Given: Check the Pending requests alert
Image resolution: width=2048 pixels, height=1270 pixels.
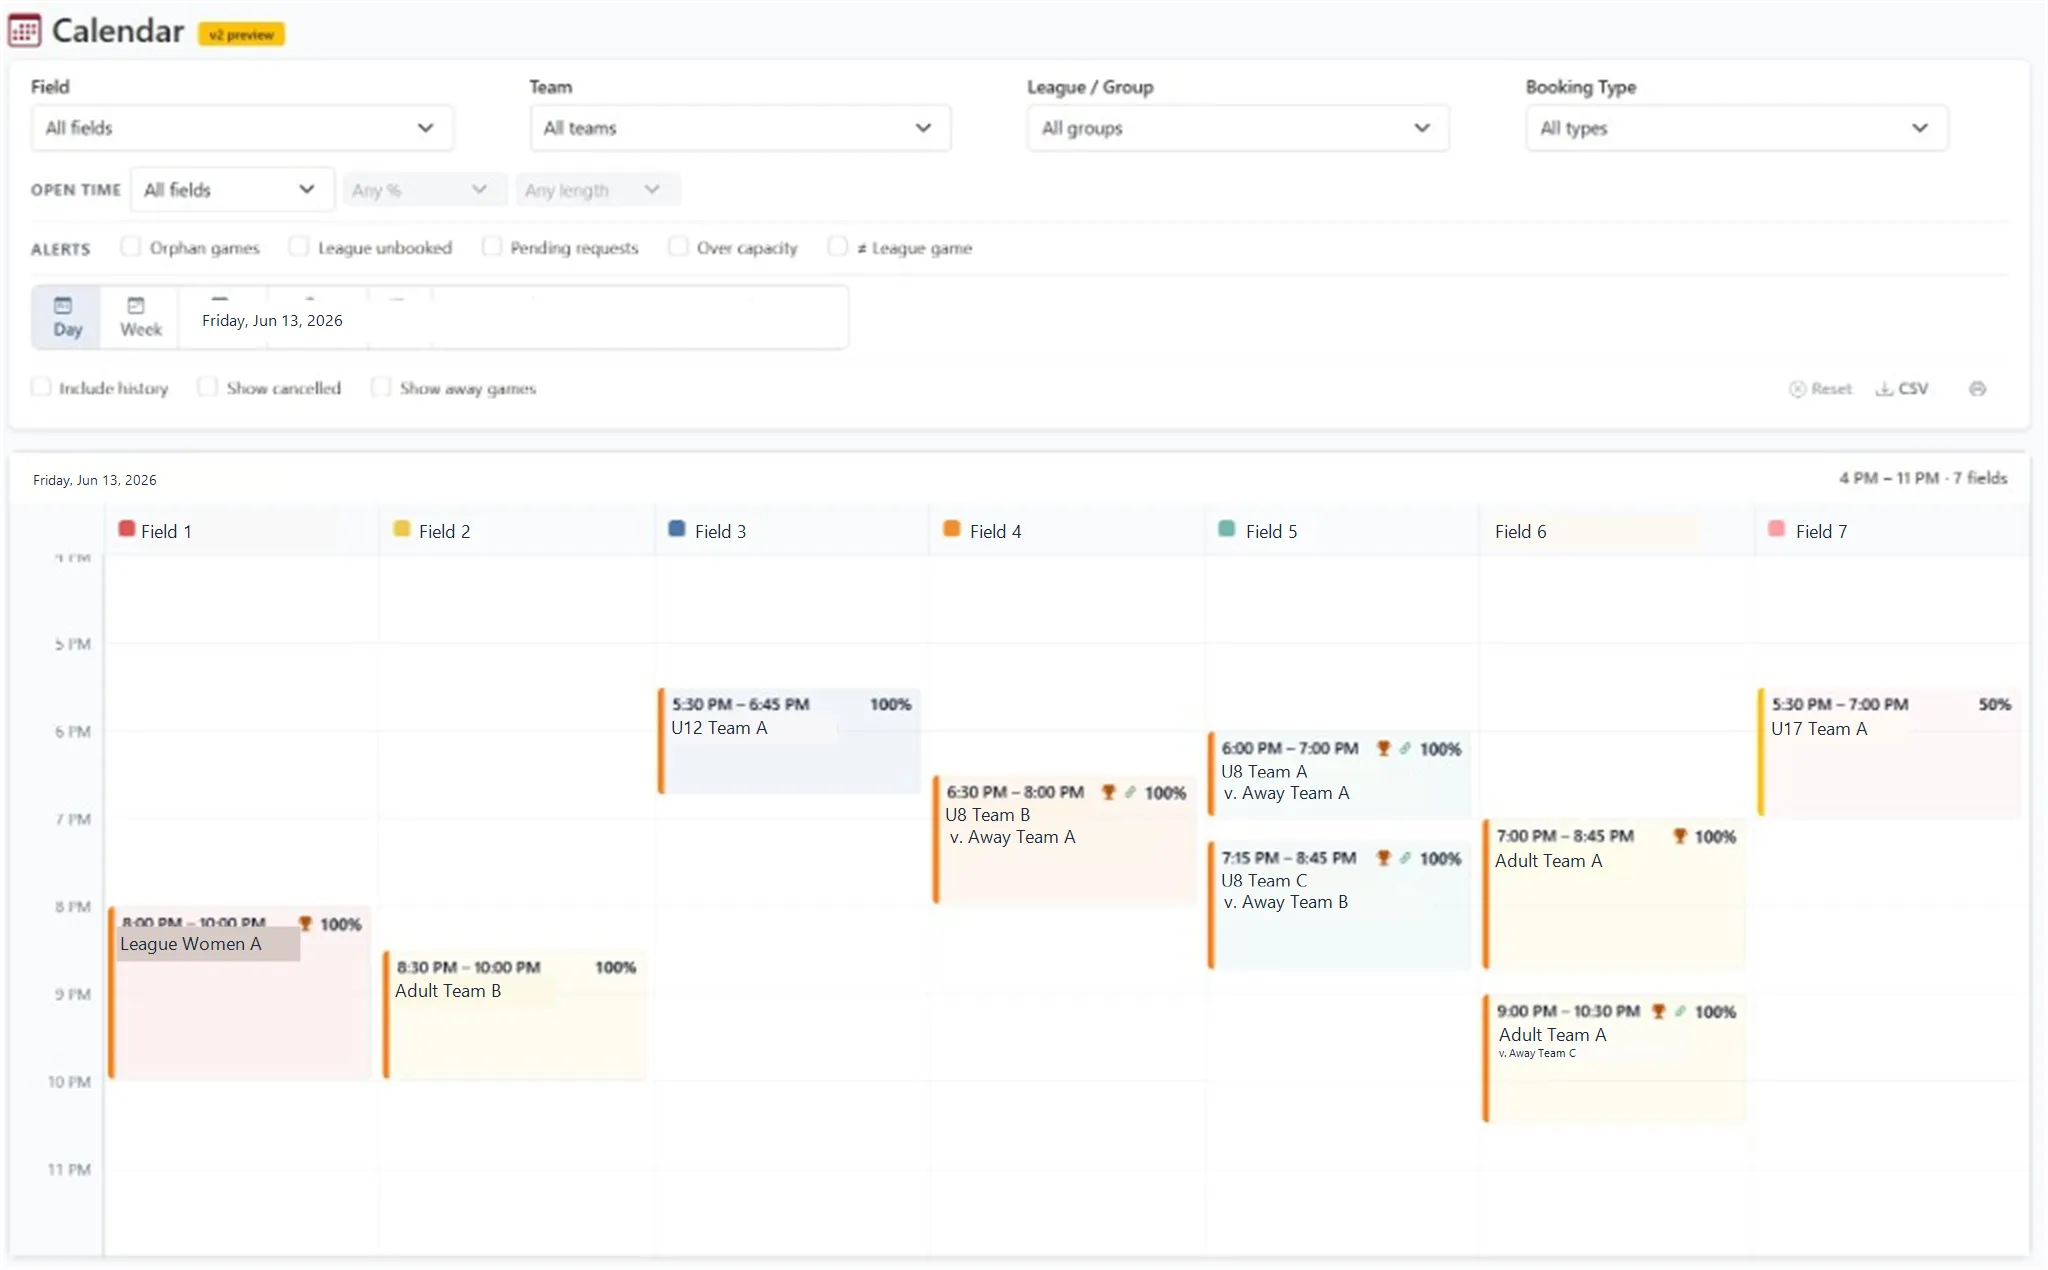Looking at the screenshot, I should click(x=491, y=246).
